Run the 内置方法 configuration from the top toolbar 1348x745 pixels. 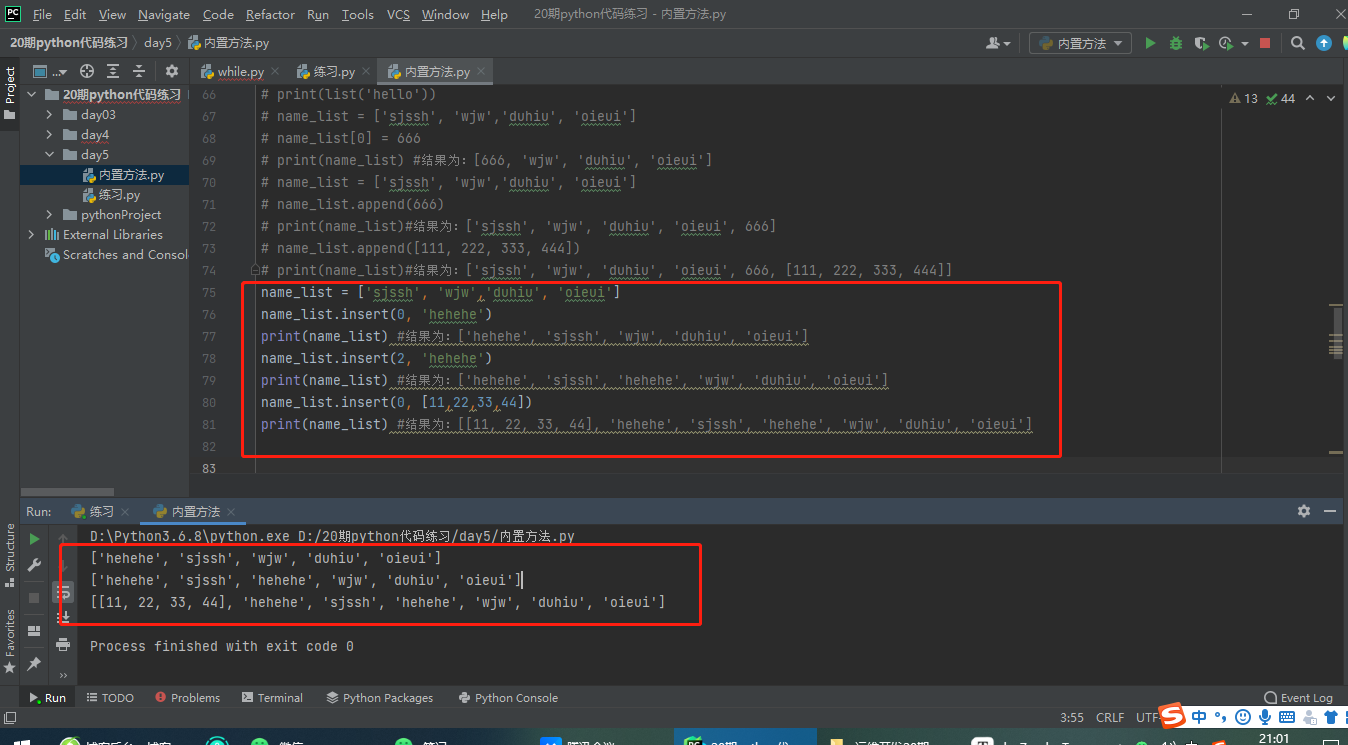pyautogui.click(x=1150, y=43)
